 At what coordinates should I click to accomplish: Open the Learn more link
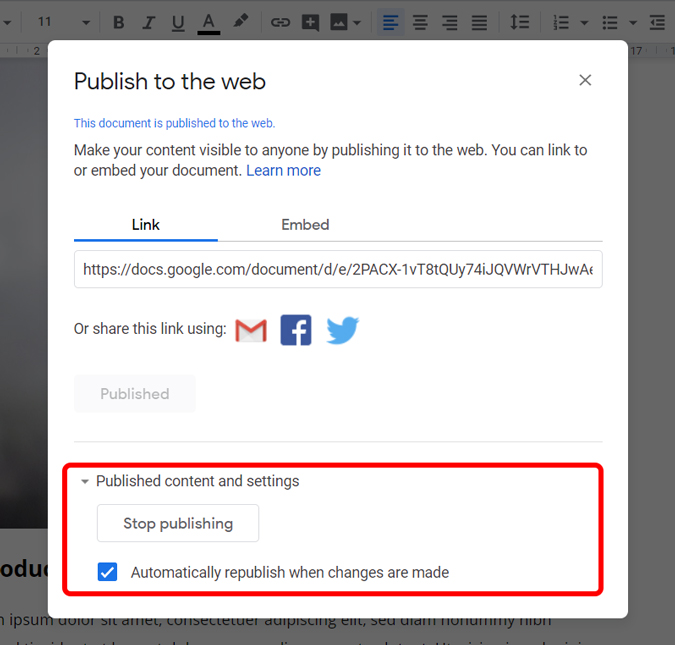click(x=283, y=171)
